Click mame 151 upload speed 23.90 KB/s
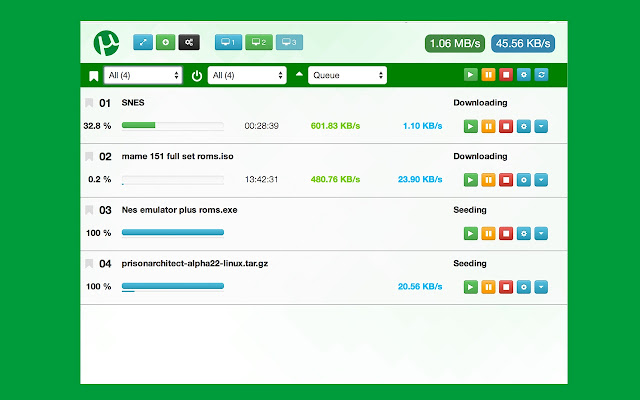Viewport: 640px width, 400px height. [420, 179]
